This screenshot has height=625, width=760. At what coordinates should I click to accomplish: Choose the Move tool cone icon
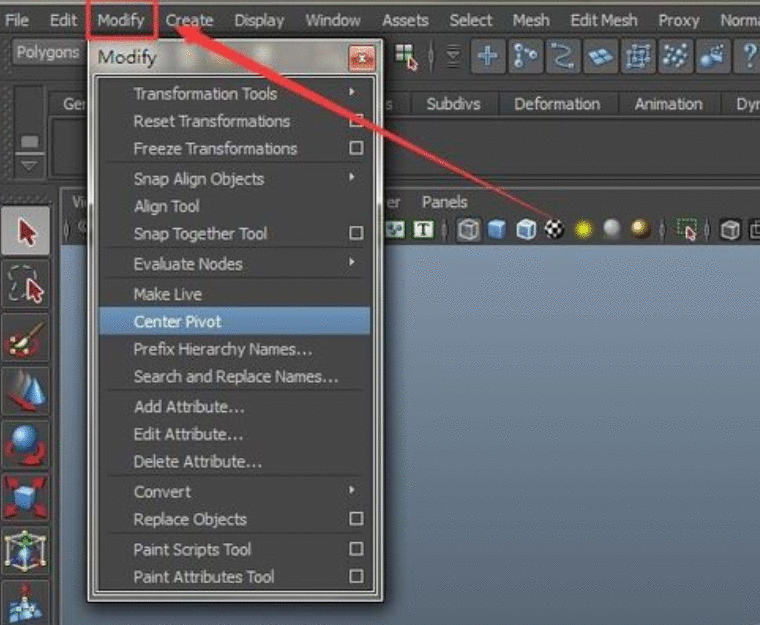click(x=26, y=390)
